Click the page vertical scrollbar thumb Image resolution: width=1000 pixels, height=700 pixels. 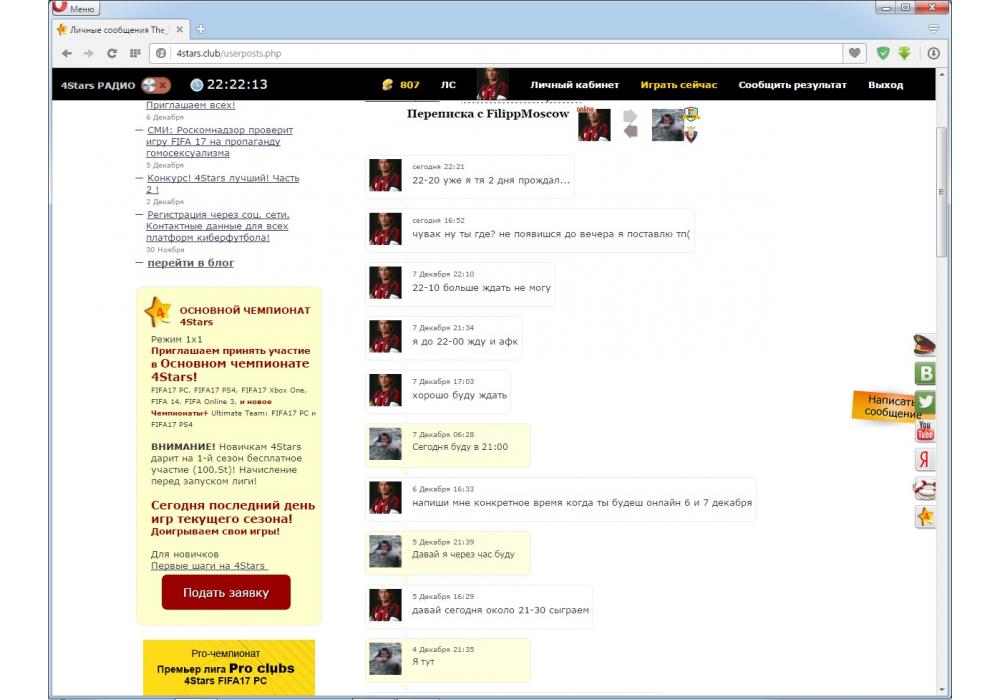pos(941,191)
